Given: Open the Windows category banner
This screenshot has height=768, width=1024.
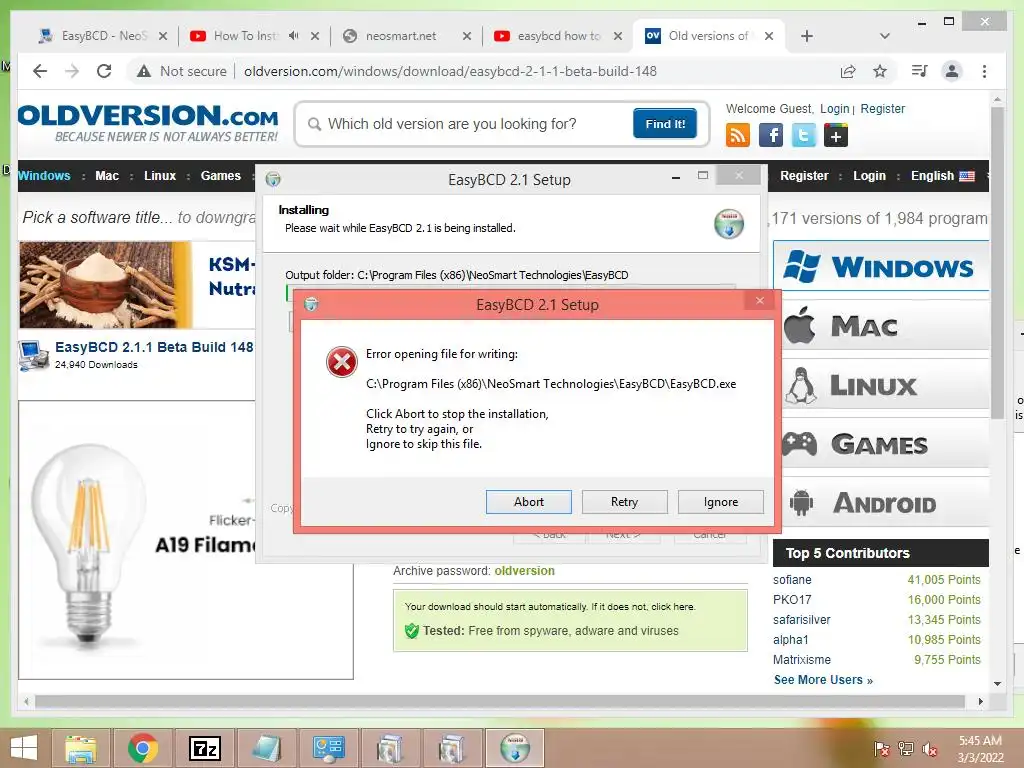Looking at the screenshot, I should coord(881,266).
